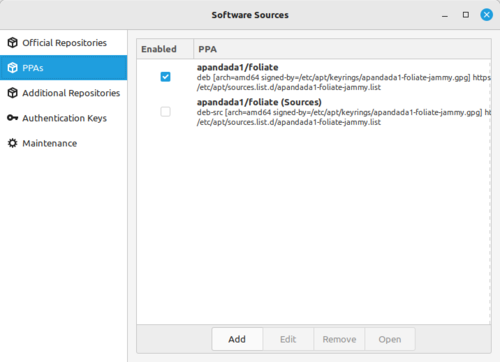
Task: Click the Open button
Action: click(x=390, y=339)
